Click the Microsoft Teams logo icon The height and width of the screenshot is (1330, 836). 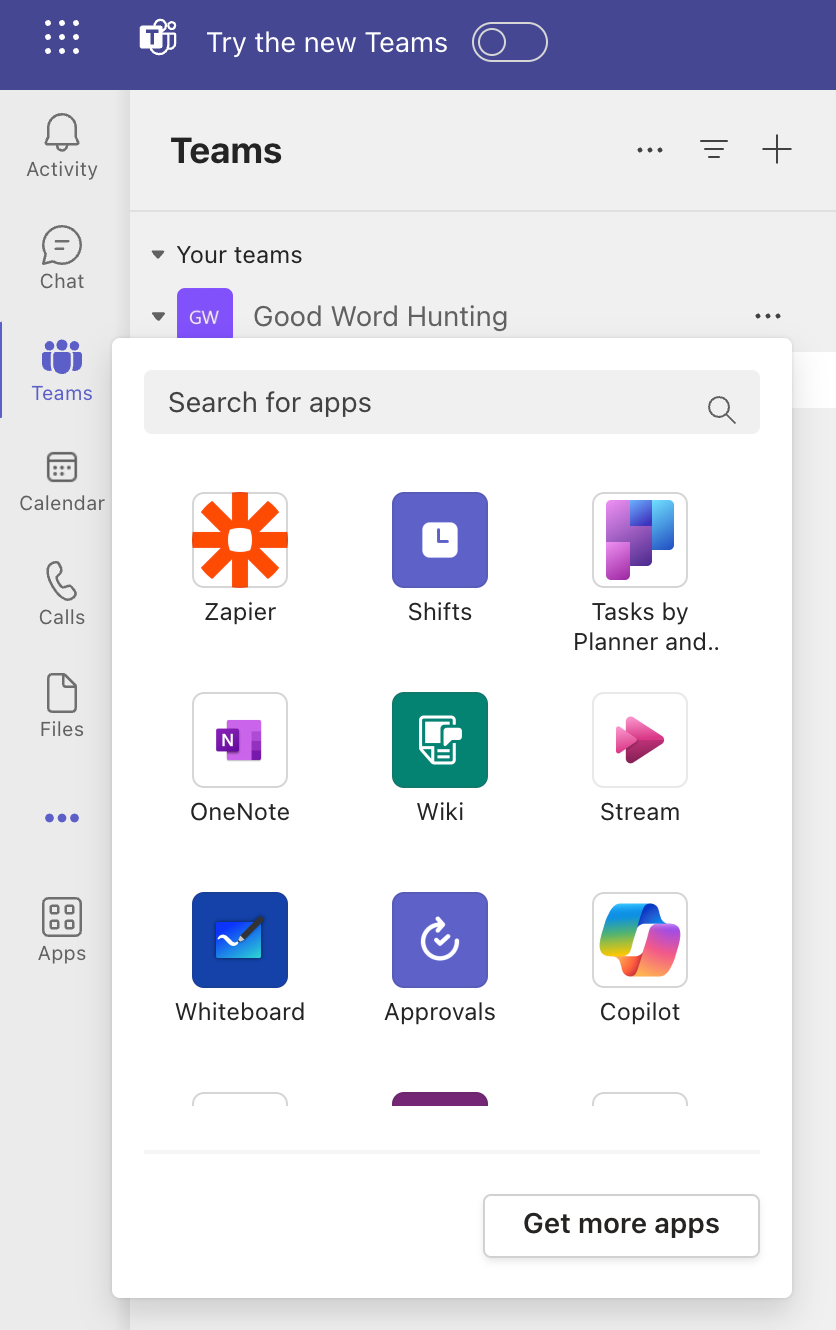(158, 40)
